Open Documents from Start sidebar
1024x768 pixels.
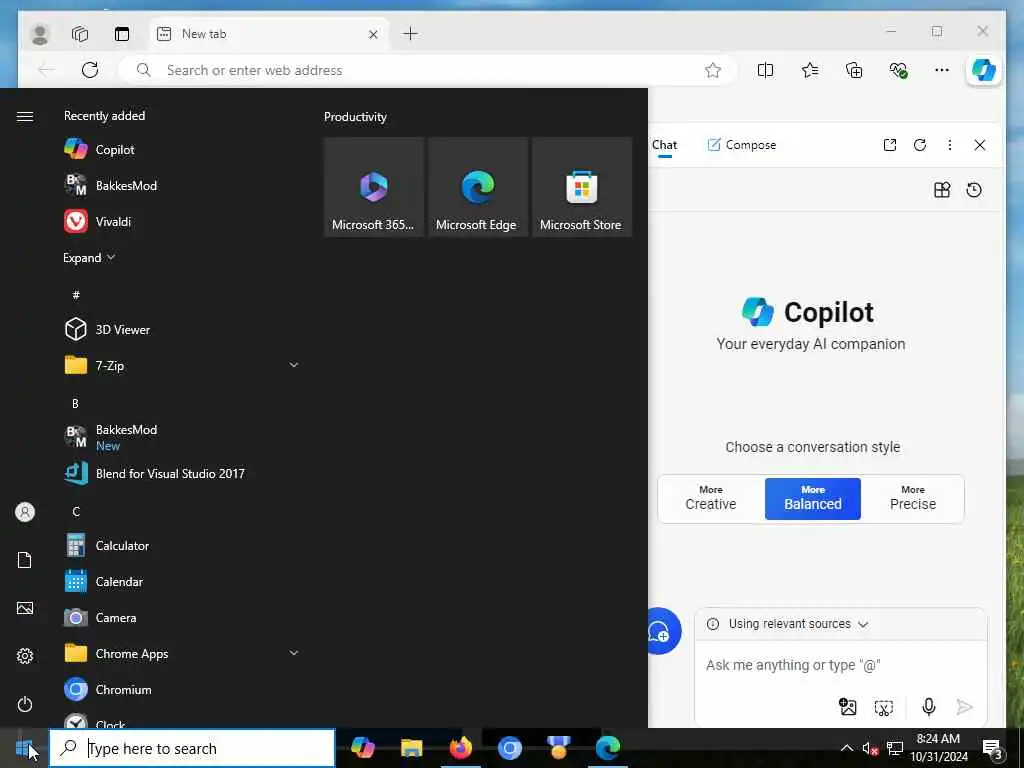[25, 560]
